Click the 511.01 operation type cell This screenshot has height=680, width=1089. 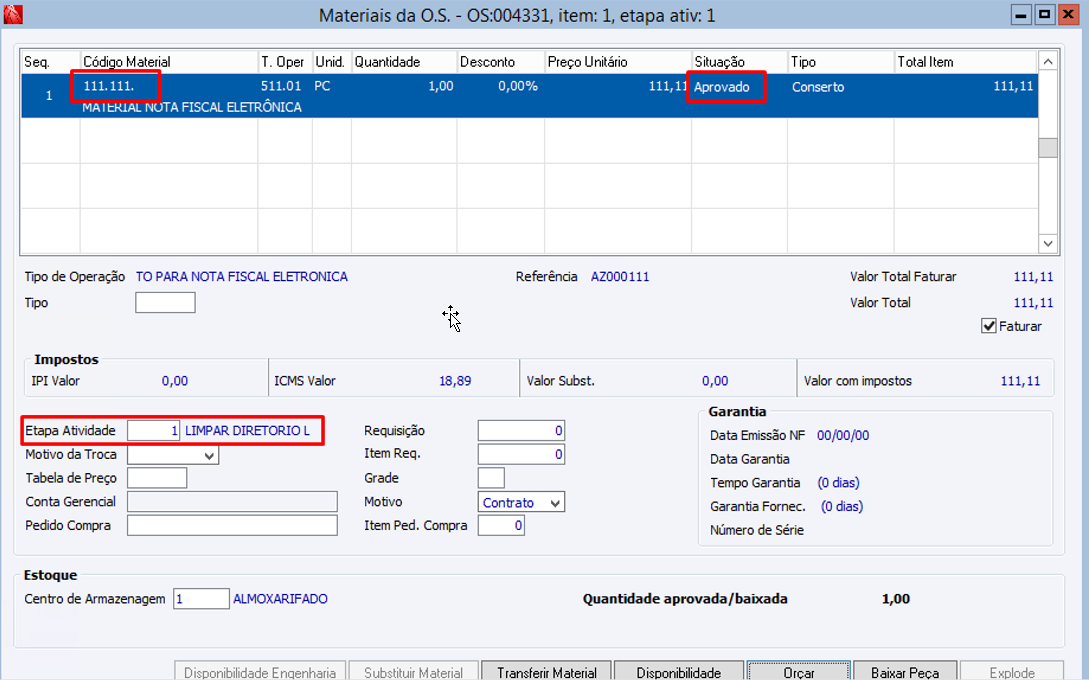pyautogui.click(x=281, y=87)
